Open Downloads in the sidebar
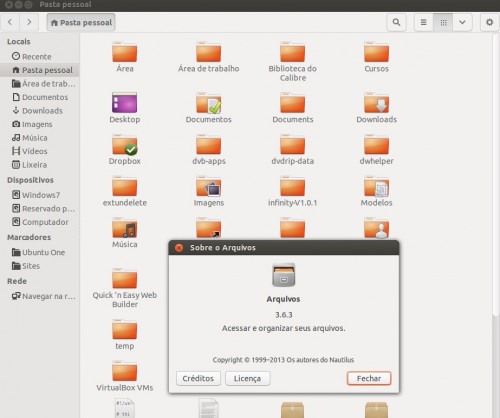 point(40,111)
